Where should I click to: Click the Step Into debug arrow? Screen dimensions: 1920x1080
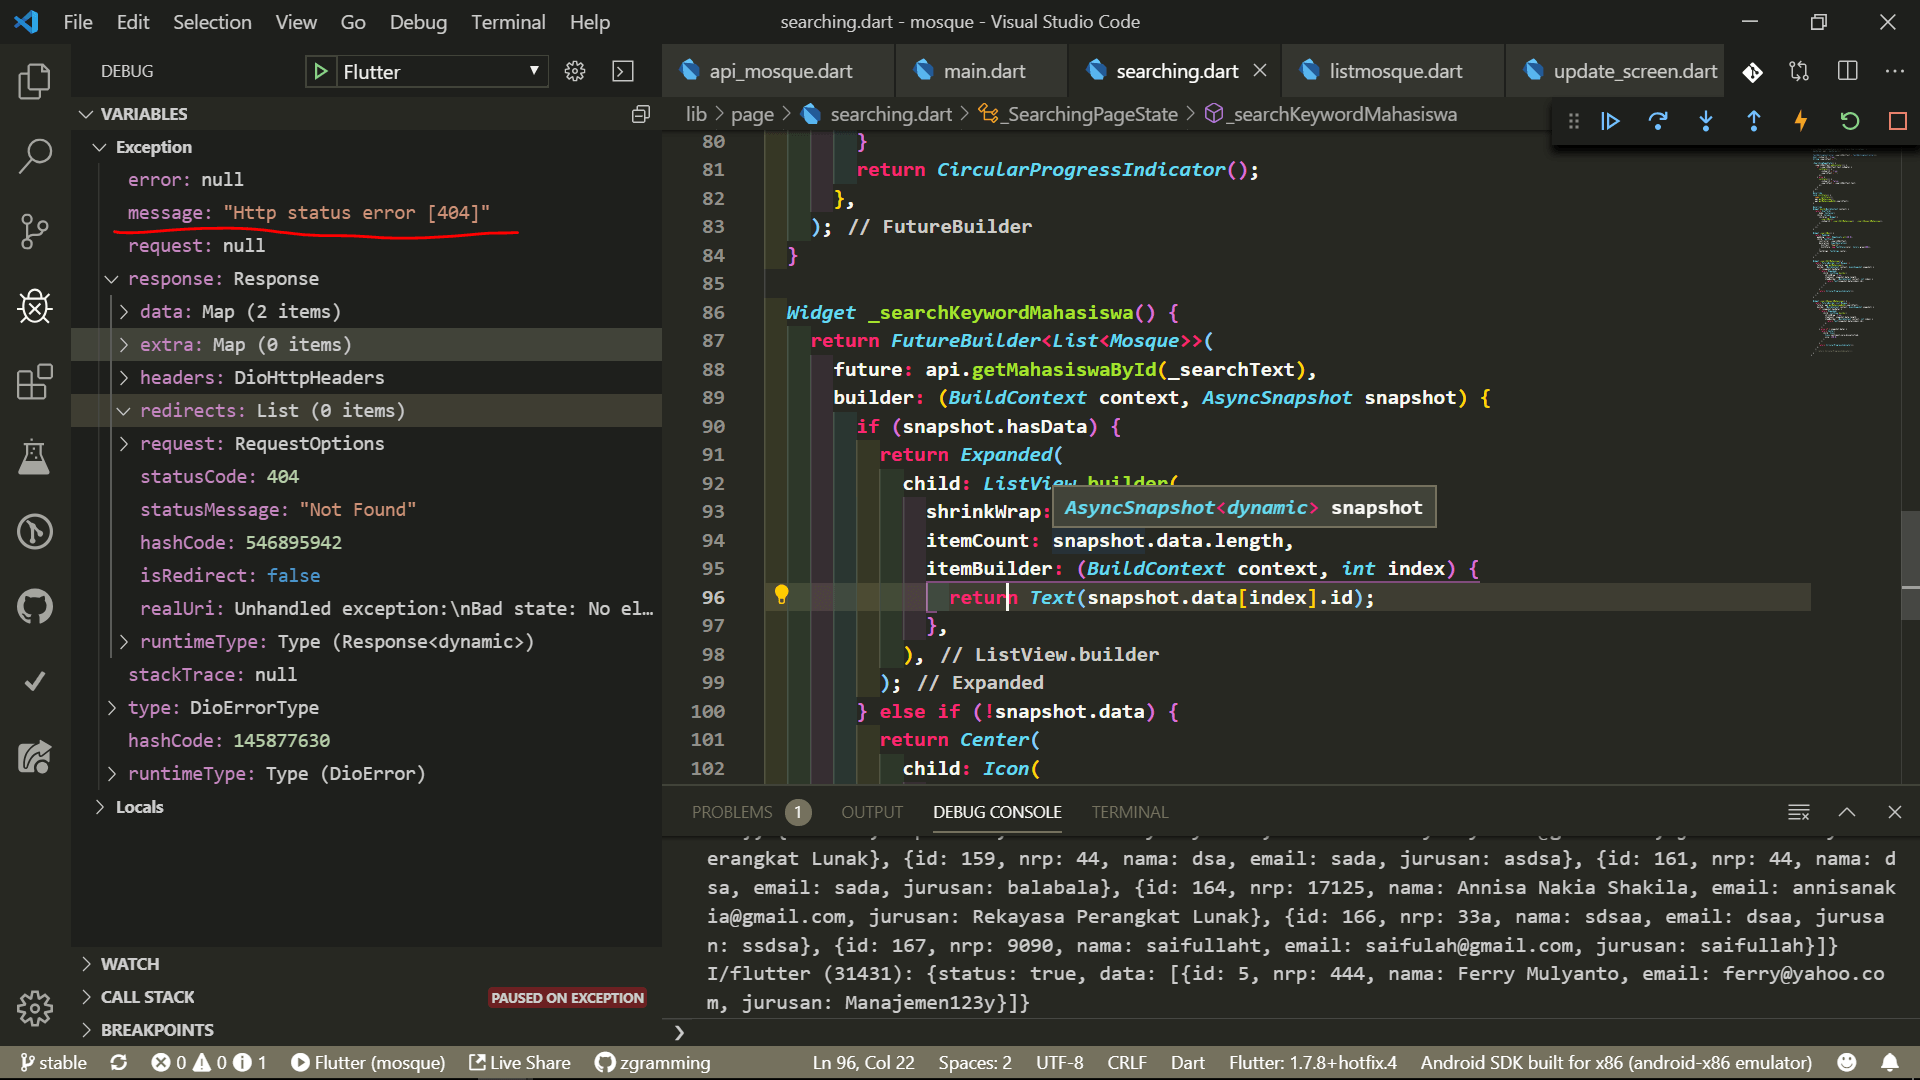coord(1706,121)
